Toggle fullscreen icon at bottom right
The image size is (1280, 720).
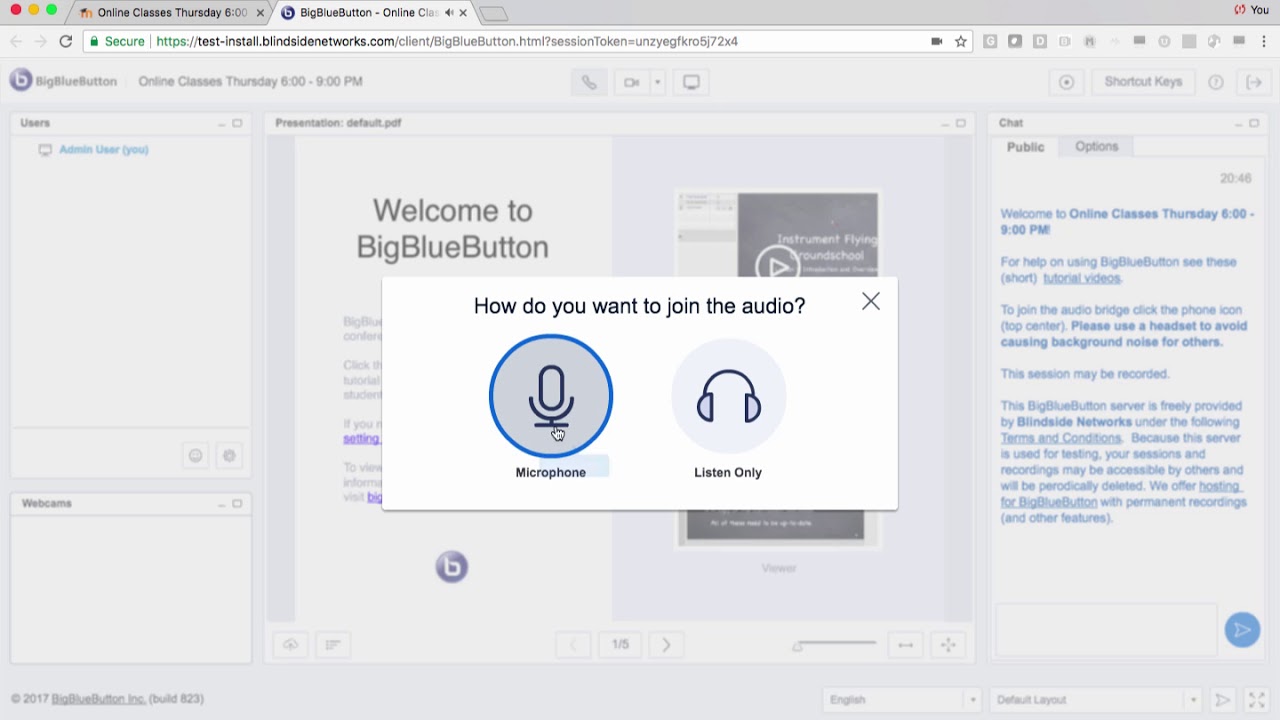[1257, 700]
